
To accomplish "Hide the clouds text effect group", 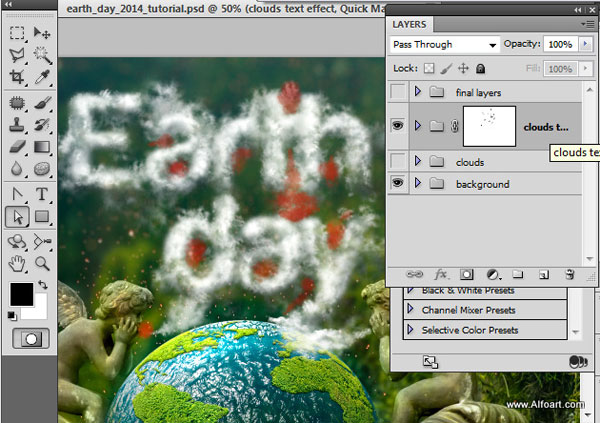I will tap(398, 126).
